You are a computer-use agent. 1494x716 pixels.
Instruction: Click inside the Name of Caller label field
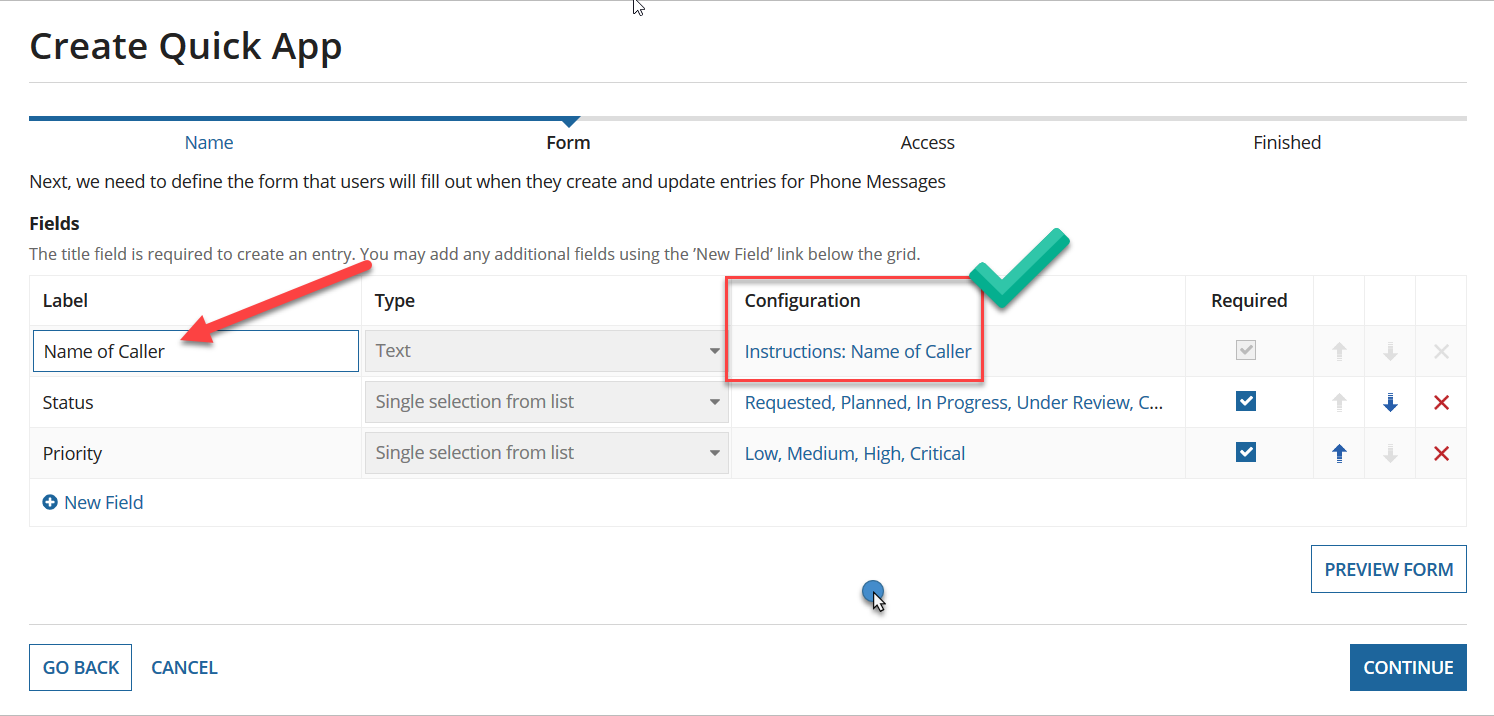coord(195,350)
